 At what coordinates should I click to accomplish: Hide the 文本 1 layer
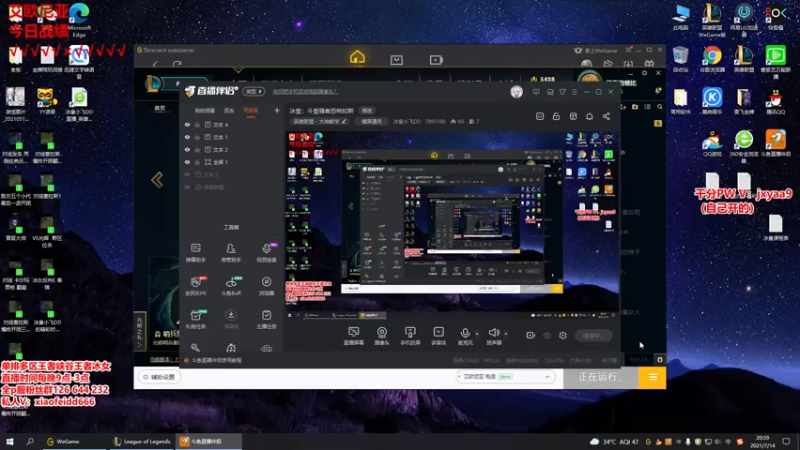coord(187,137)
